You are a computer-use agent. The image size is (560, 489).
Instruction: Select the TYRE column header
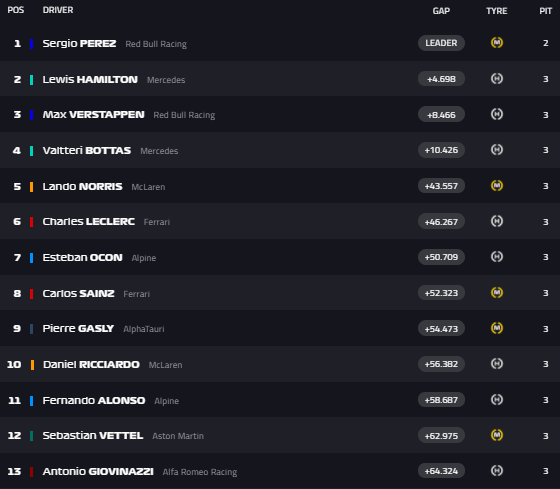pyautogui.click(x=497, y=11)
